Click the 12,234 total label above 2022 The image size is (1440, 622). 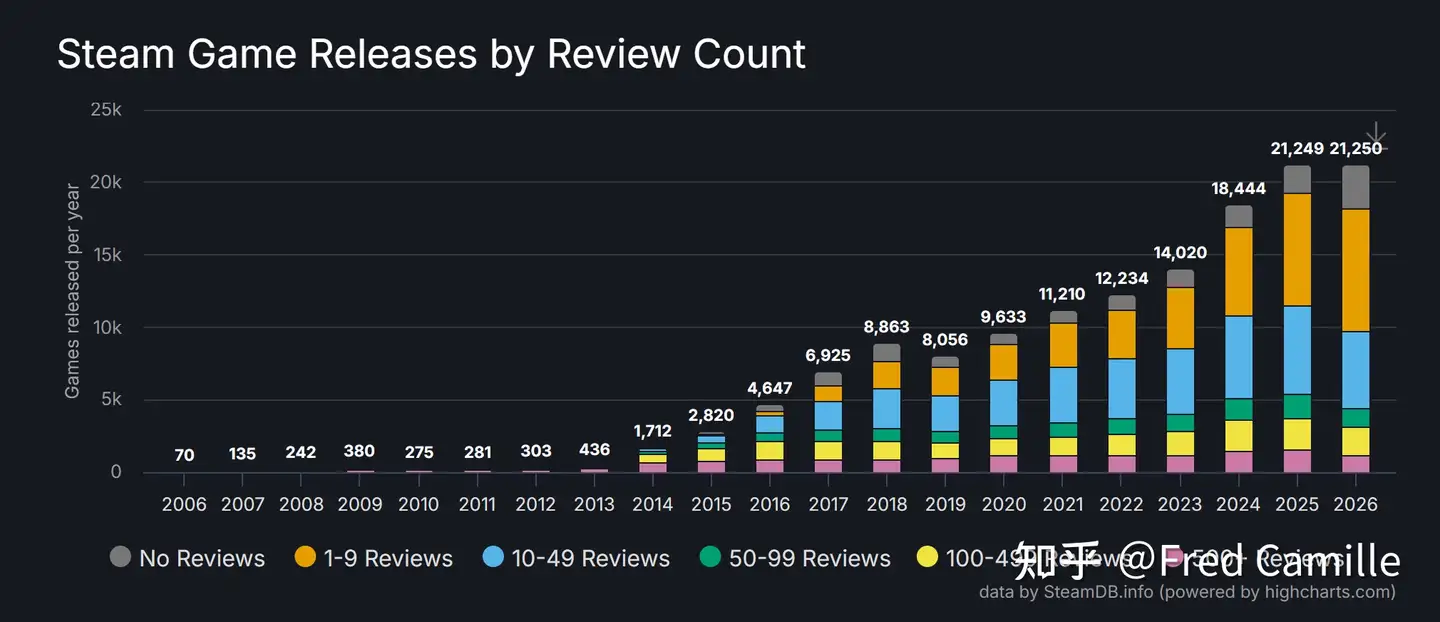click(1121, 278)
